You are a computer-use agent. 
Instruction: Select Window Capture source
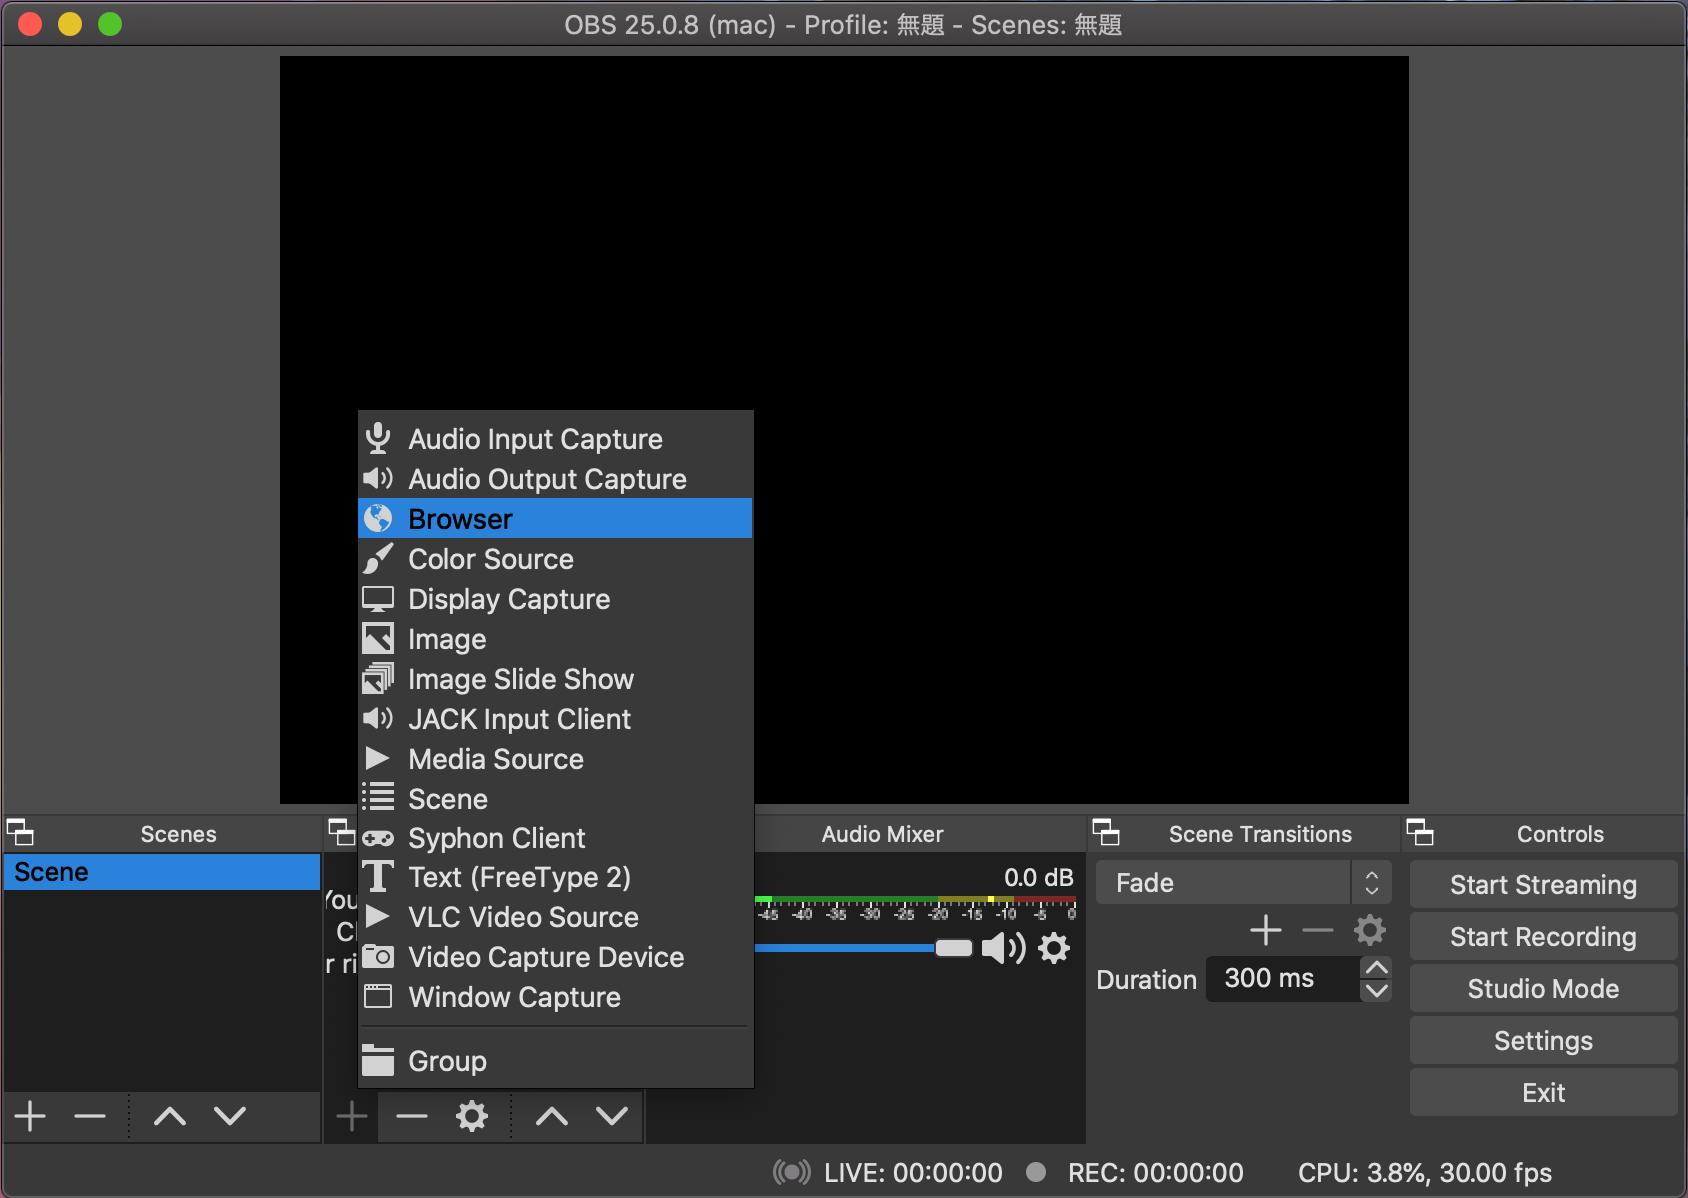click(x=555, y=997)
